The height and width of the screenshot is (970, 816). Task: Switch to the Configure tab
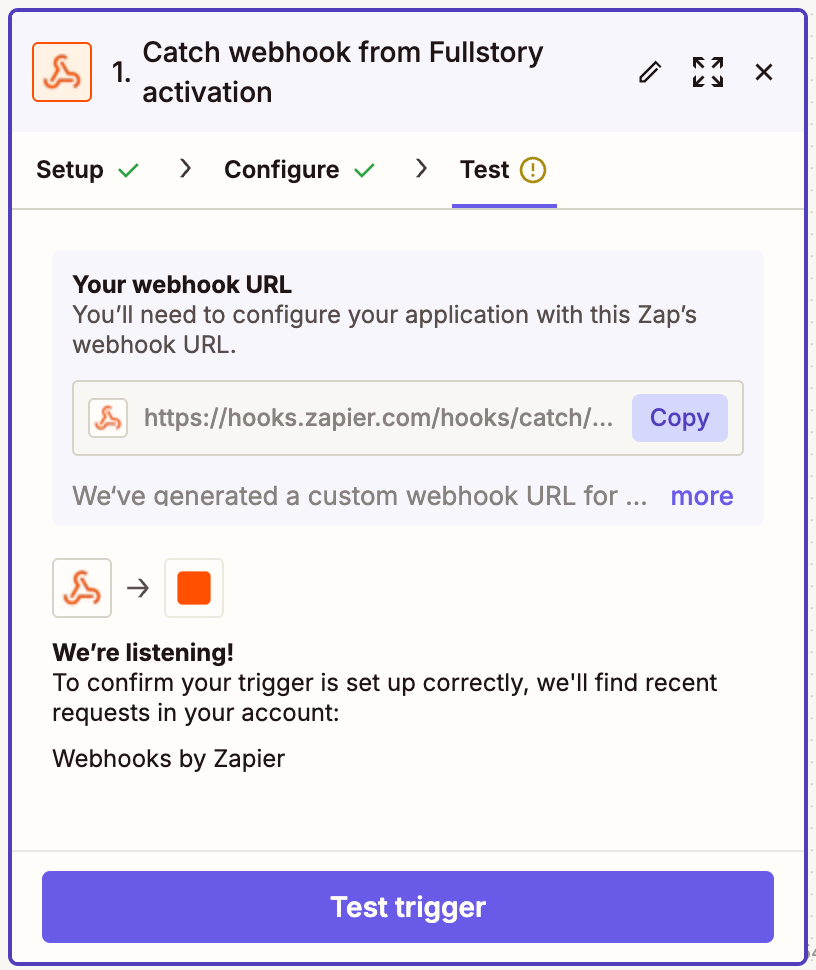pyautogui.click(x=281, y=170)
